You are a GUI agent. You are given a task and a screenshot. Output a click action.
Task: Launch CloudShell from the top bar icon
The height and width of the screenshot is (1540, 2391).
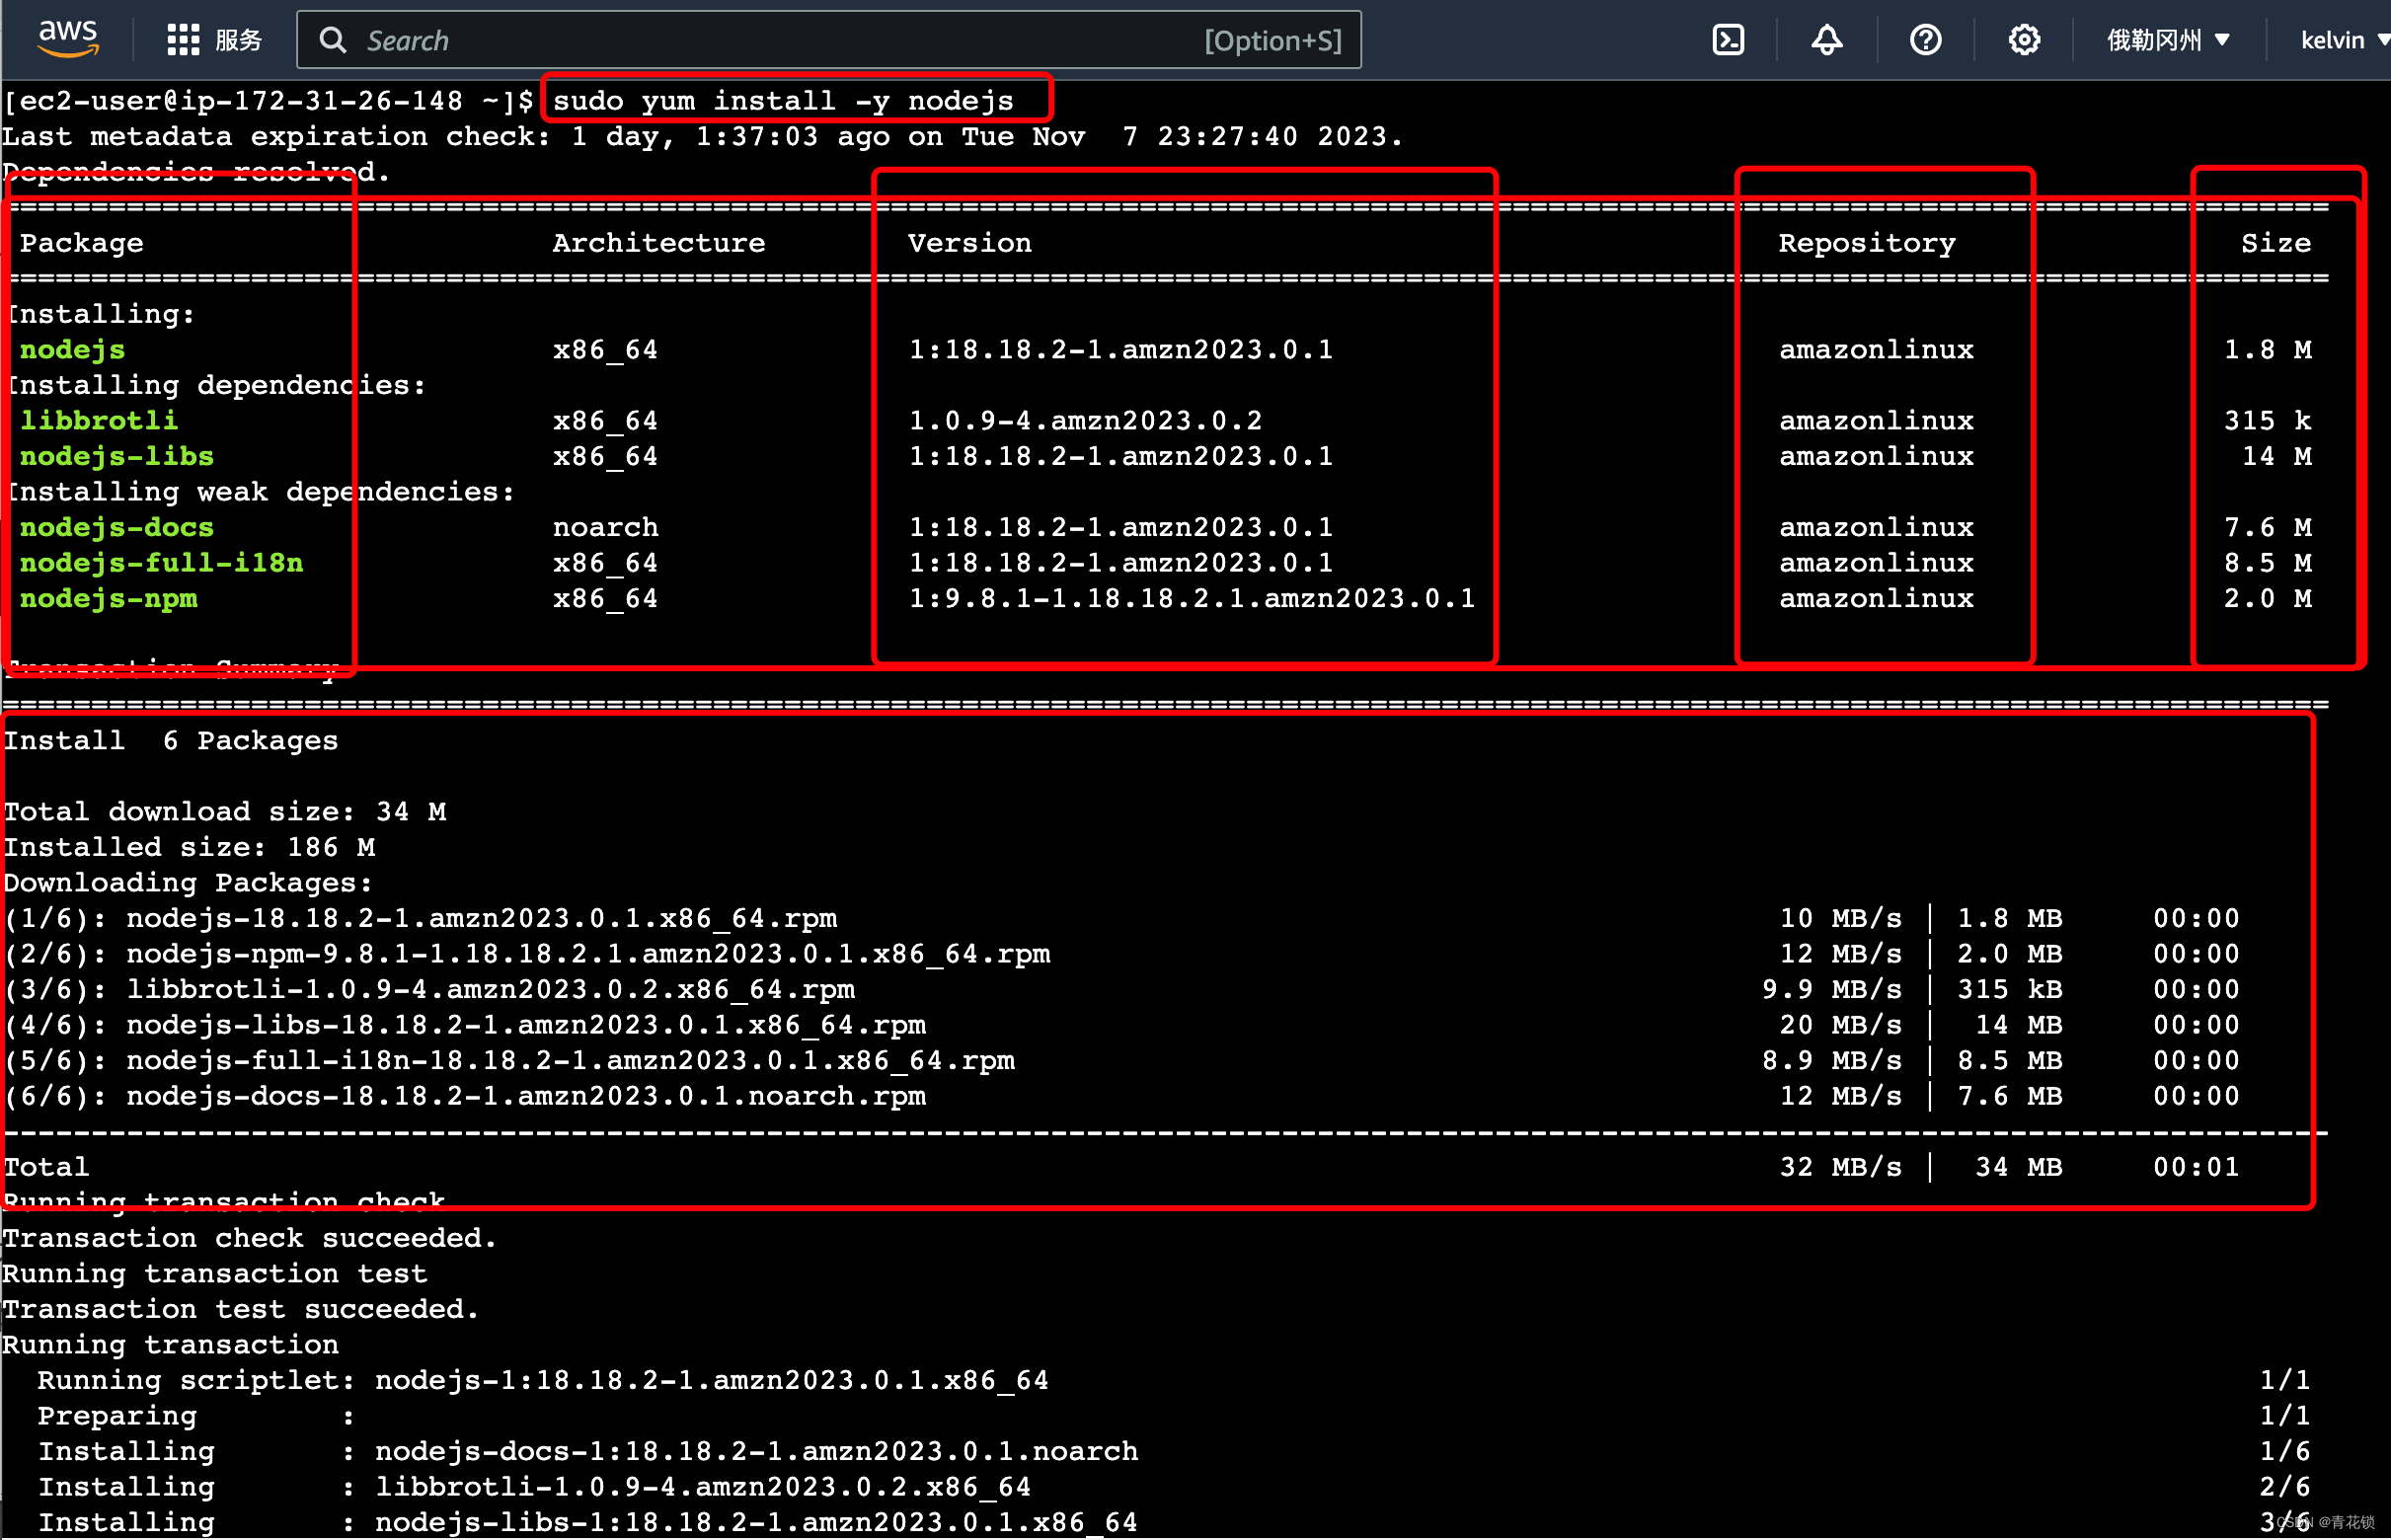pyautogui.click(x=1727, y=40)
